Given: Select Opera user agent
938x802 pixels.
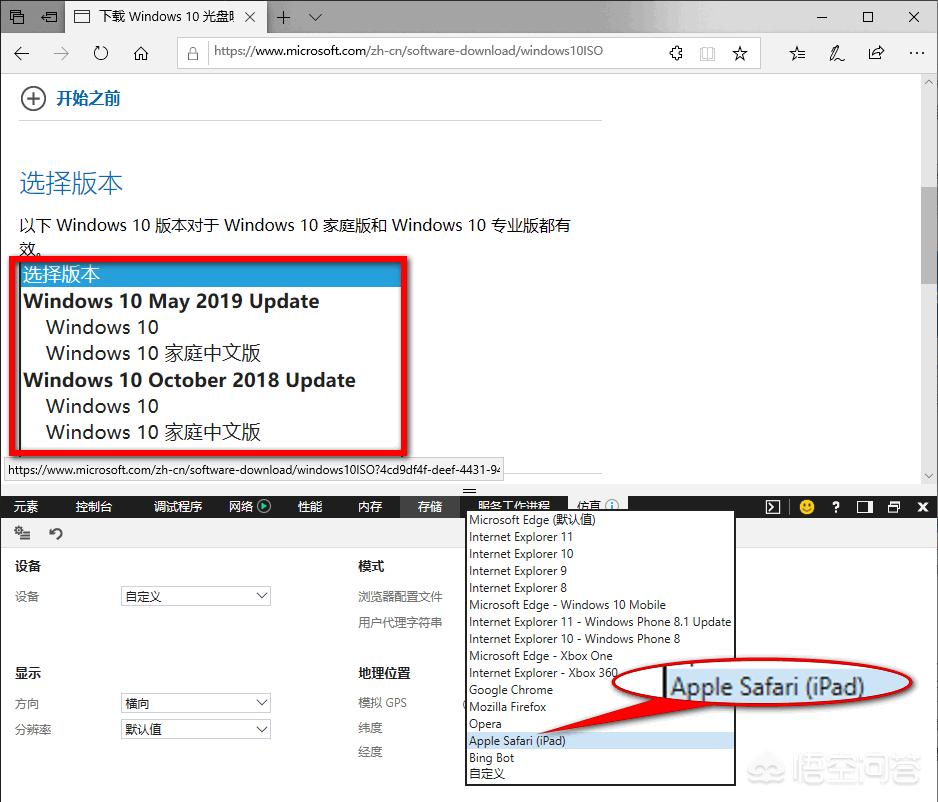Looking at the screenshot, I should pyautogui.click(x=485, y=724).
